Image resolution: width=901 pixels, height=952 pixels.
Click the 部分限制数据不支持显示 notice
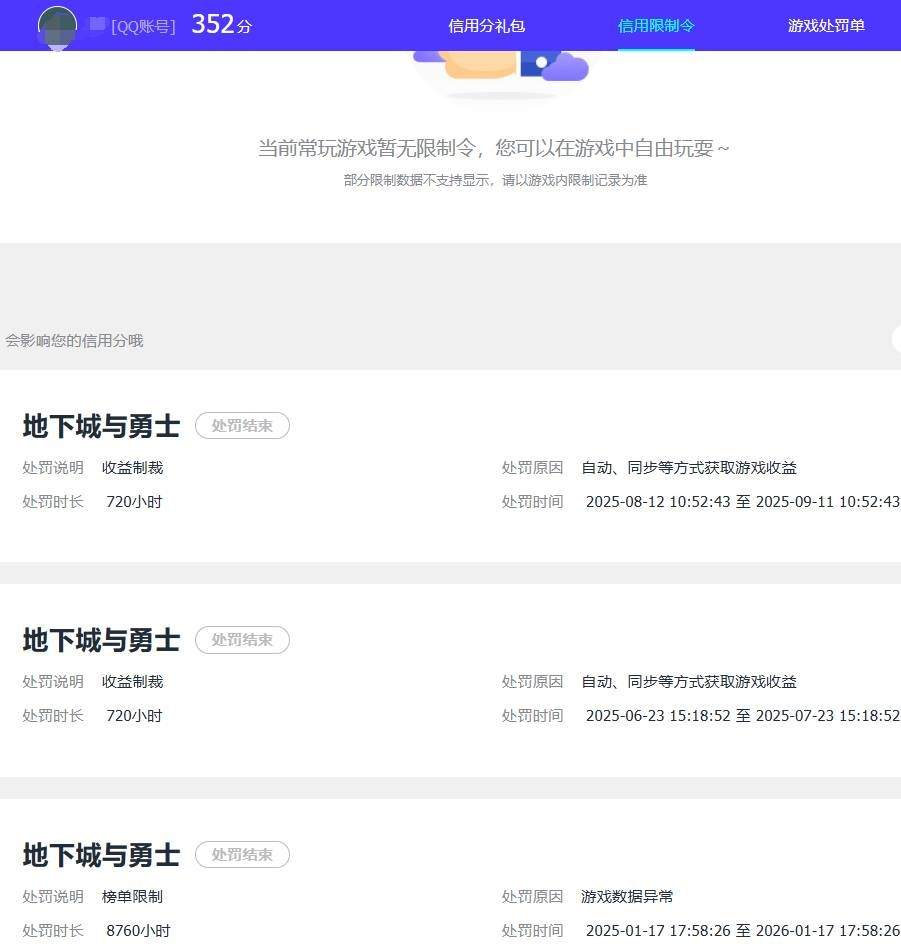click(x=495, y=180)
